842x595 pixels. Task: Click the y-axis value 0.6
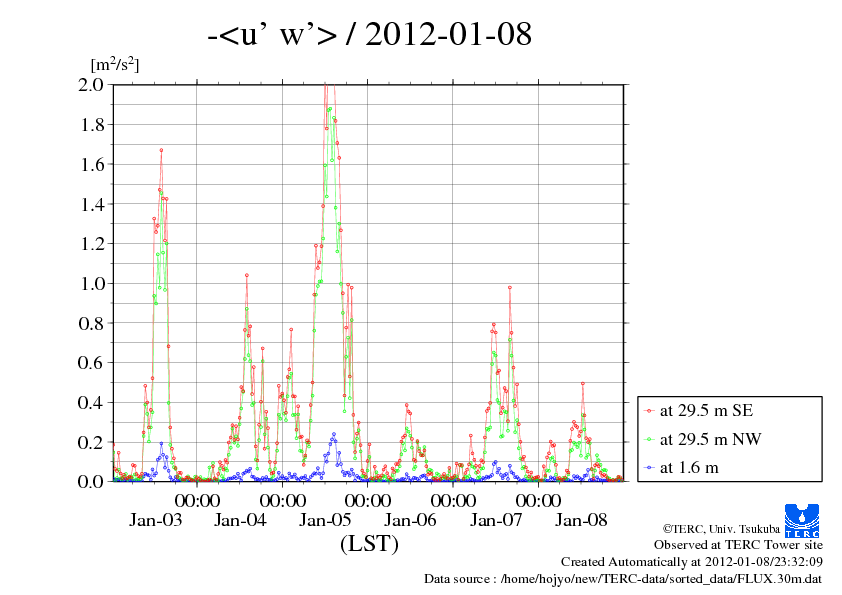point(91,362)
